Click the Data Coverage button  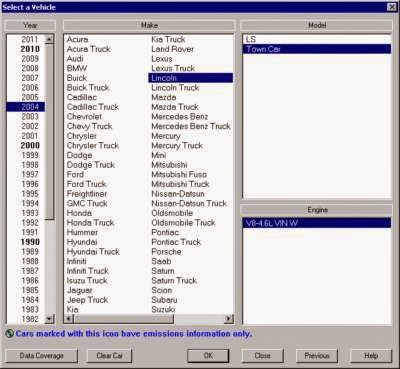41,356
